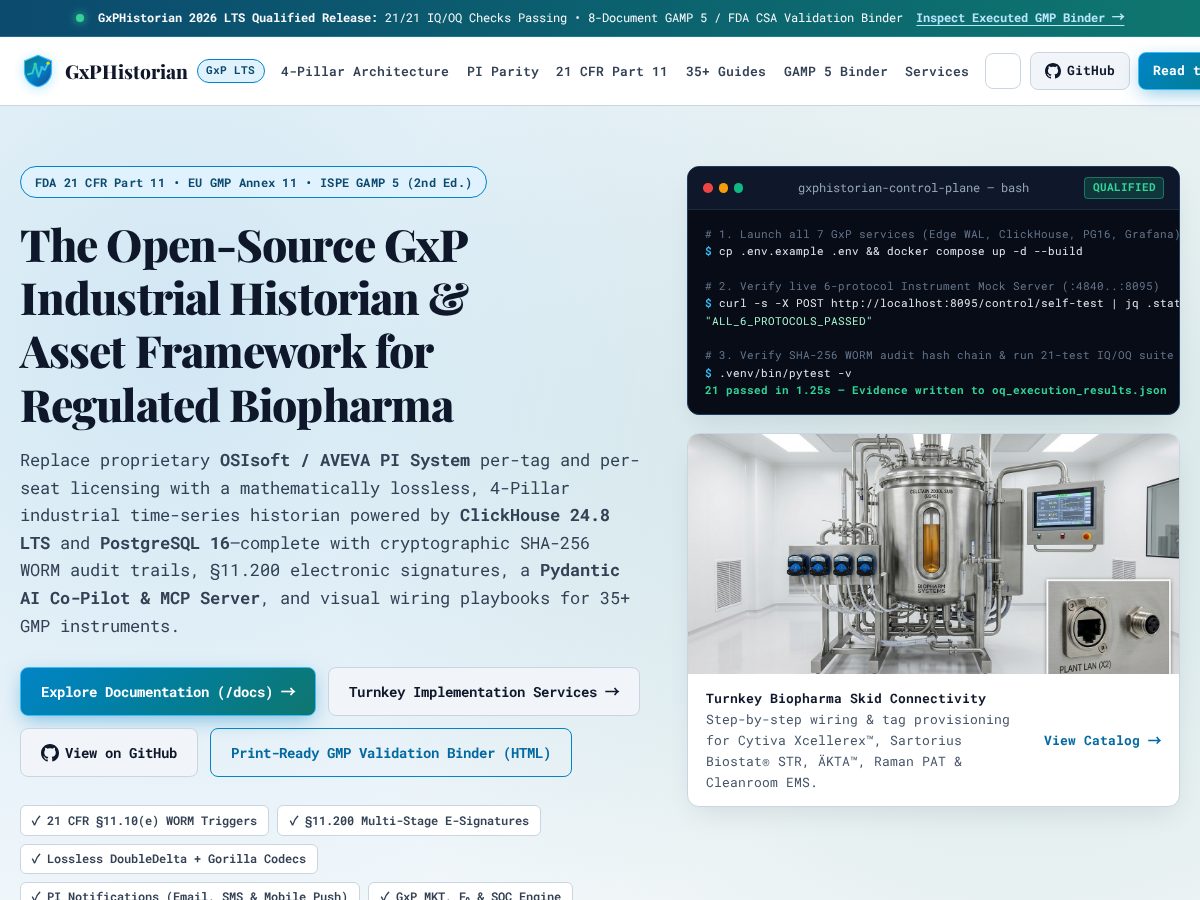This screenshot has height=900, width=1200.
Task: Click the bioreactor skid photo
Action: pos(933,554)
